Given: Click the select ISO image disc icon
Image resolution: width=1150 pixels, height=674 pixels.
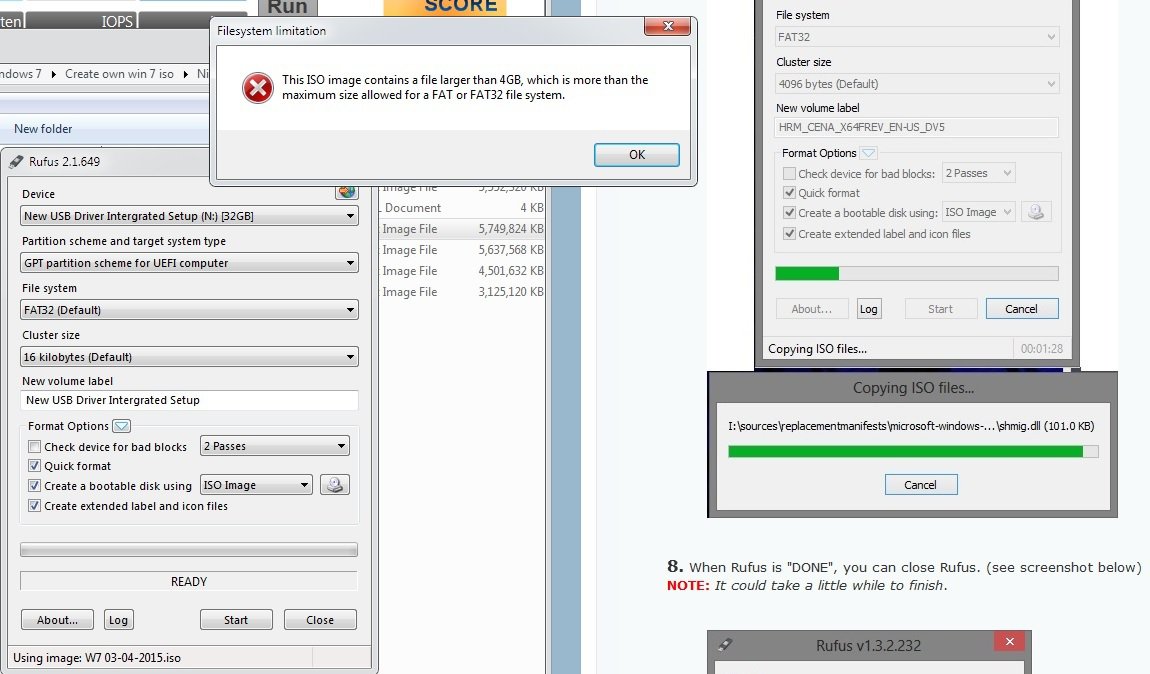Looking at the screenshot, I should (335, 485).
